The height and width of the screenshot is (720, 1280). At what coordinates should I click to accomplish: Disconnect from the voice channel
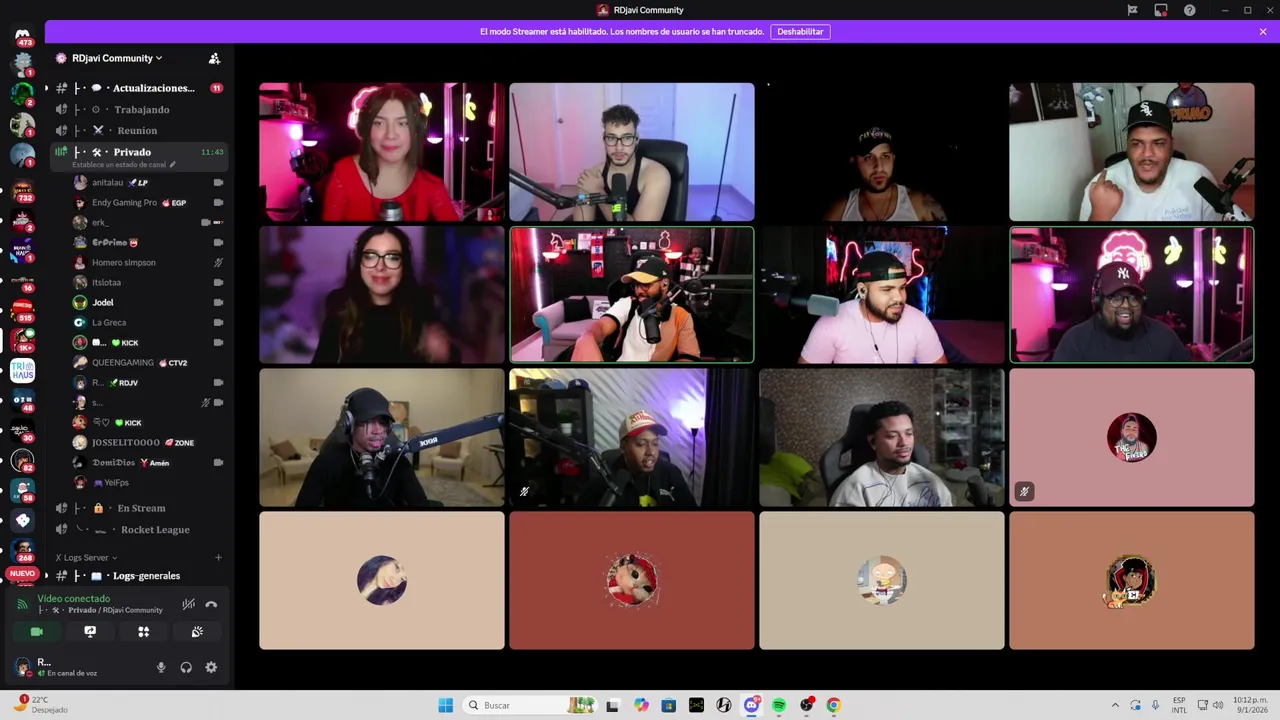(211, 604)
